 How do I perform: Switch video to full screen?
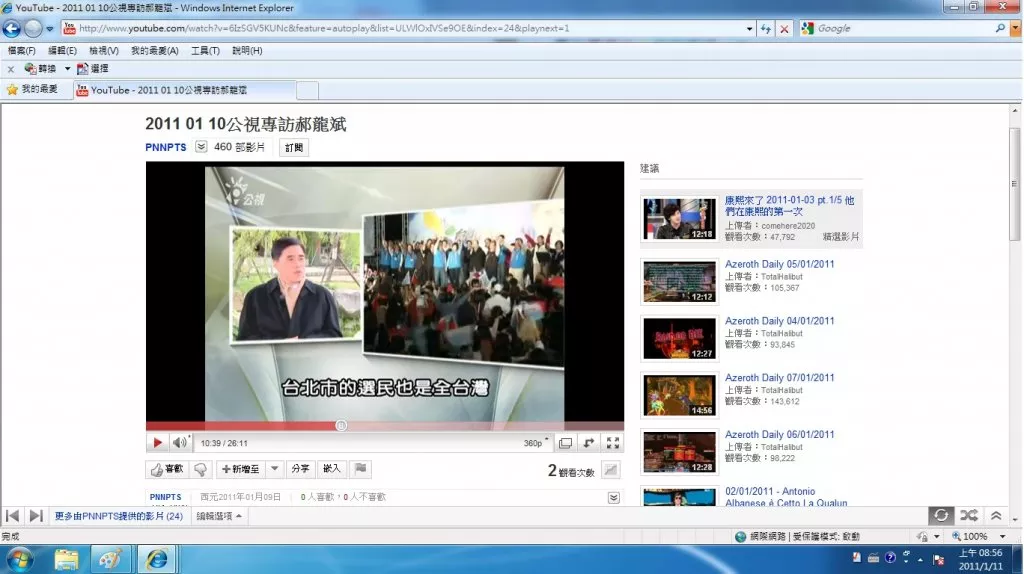(x=613, y=443)
